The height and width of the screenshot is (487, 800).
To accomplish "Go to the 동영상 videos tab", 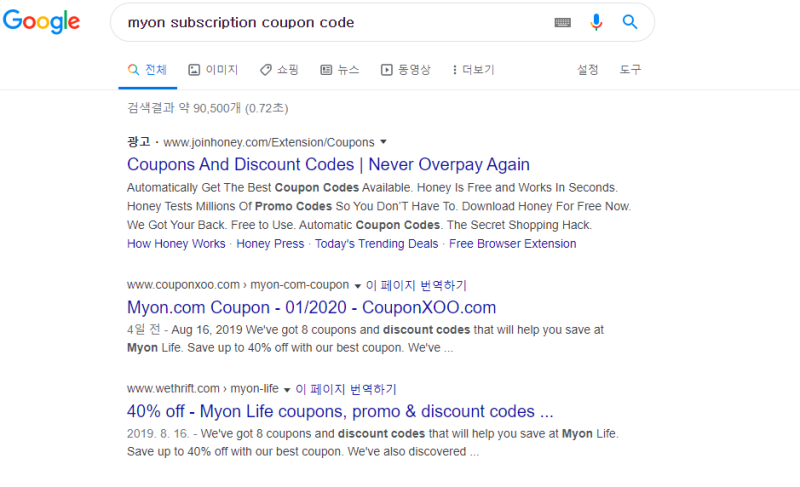I will 405,70.
